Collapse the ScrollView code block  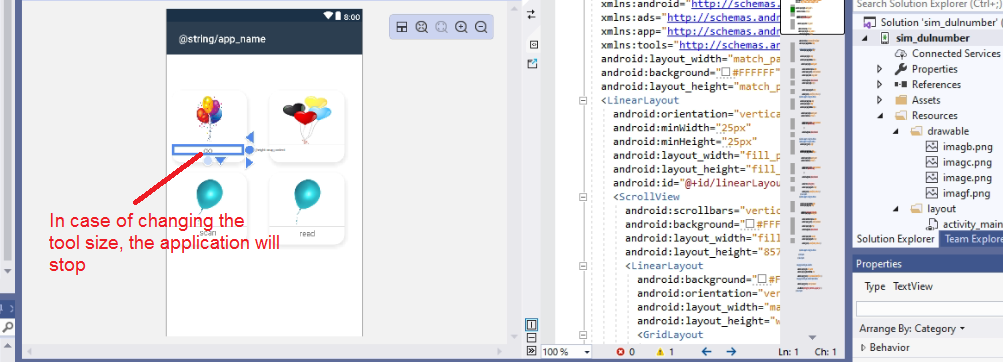click(x=583, y=197)
